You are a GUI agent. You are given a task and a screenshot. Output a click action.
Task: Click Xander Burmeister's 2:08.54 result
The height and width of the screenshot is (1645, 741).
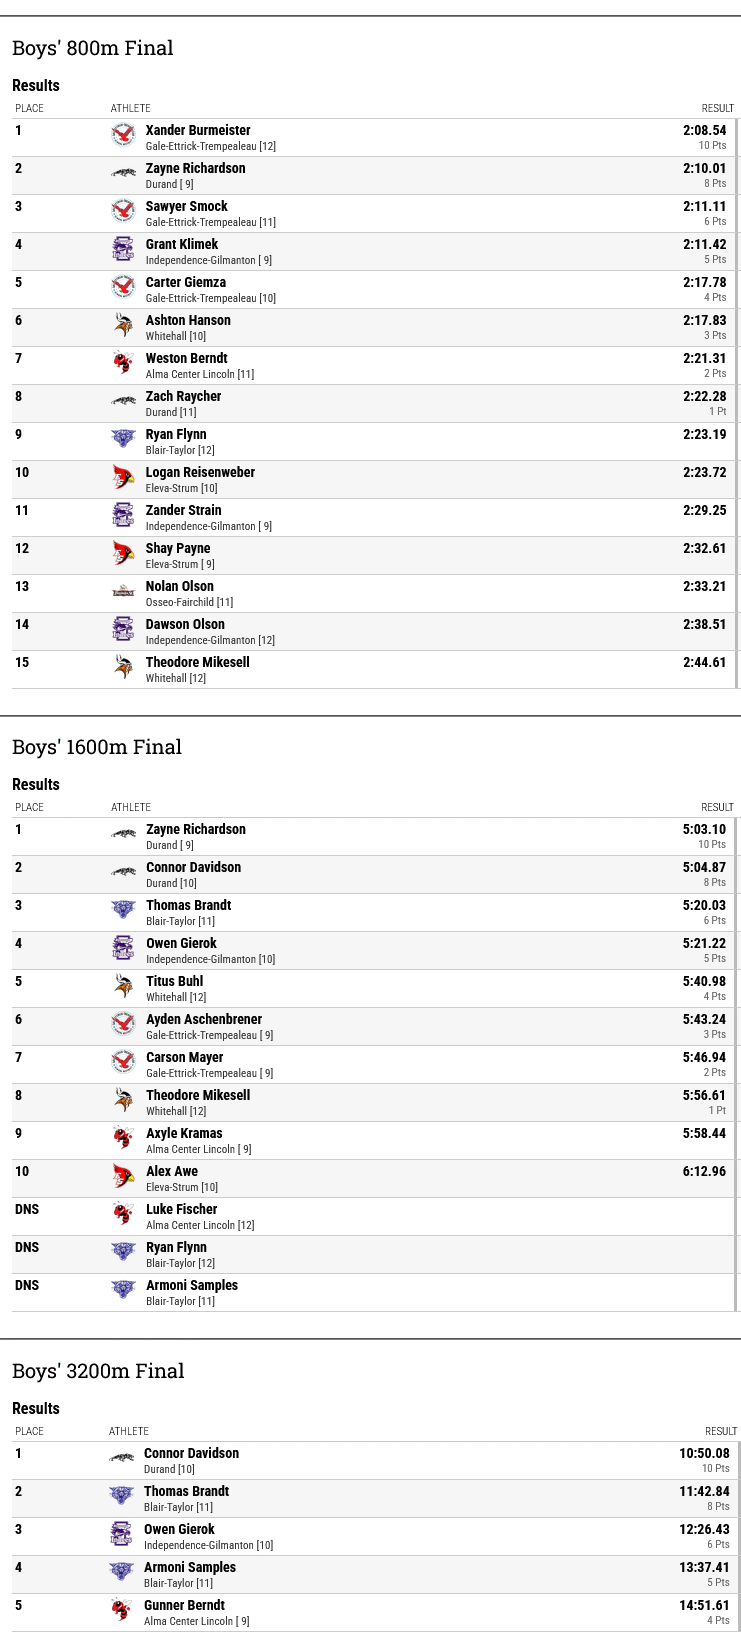coord(705,130)
